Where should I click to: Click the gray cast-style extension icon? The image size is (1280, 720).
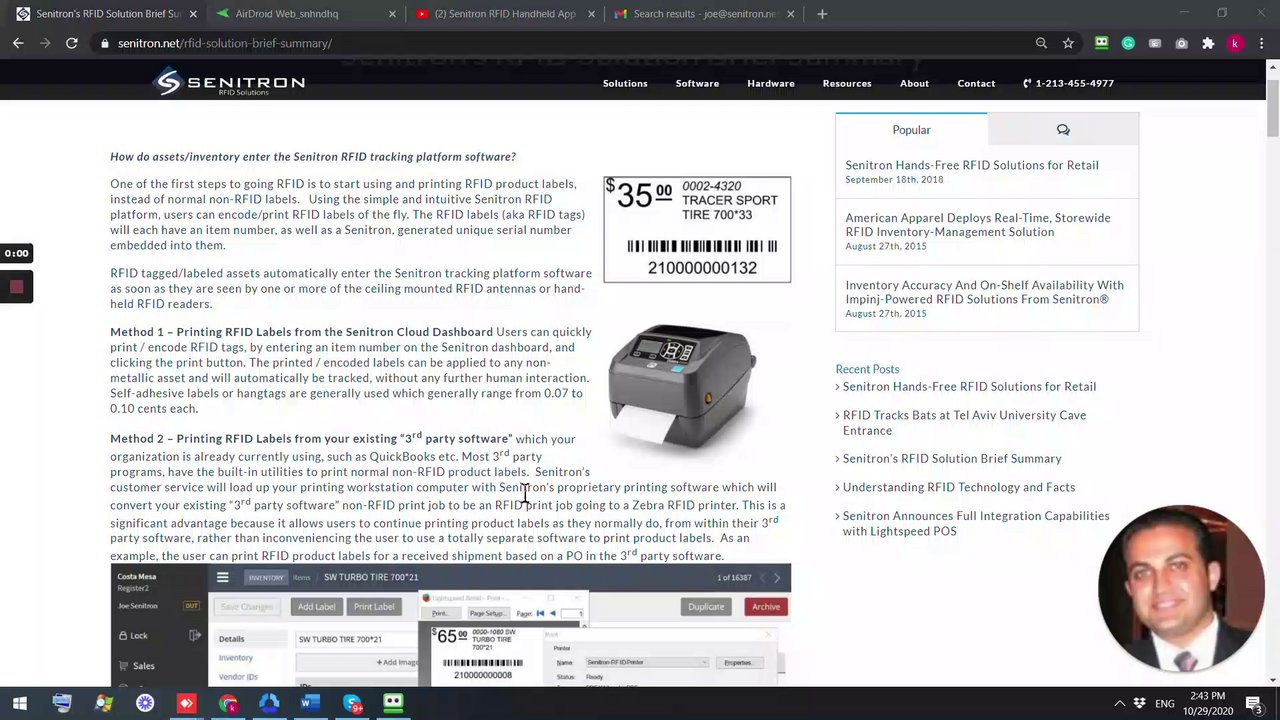point(1155,43)
